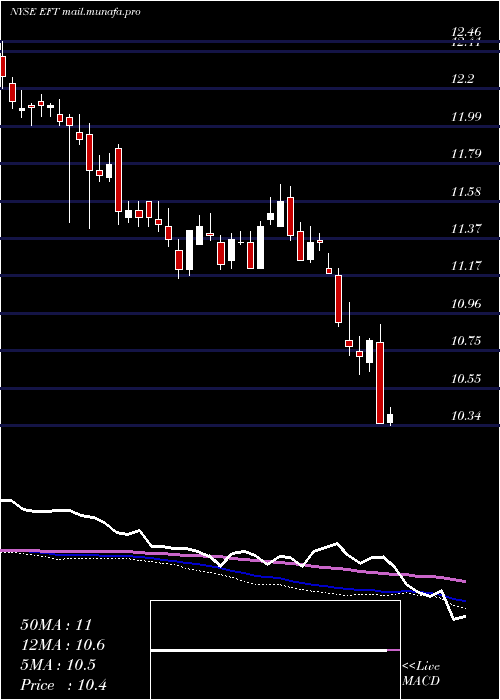Click the Price : 10.4 readout
500x700 pixels.
[x=63, y=685]
